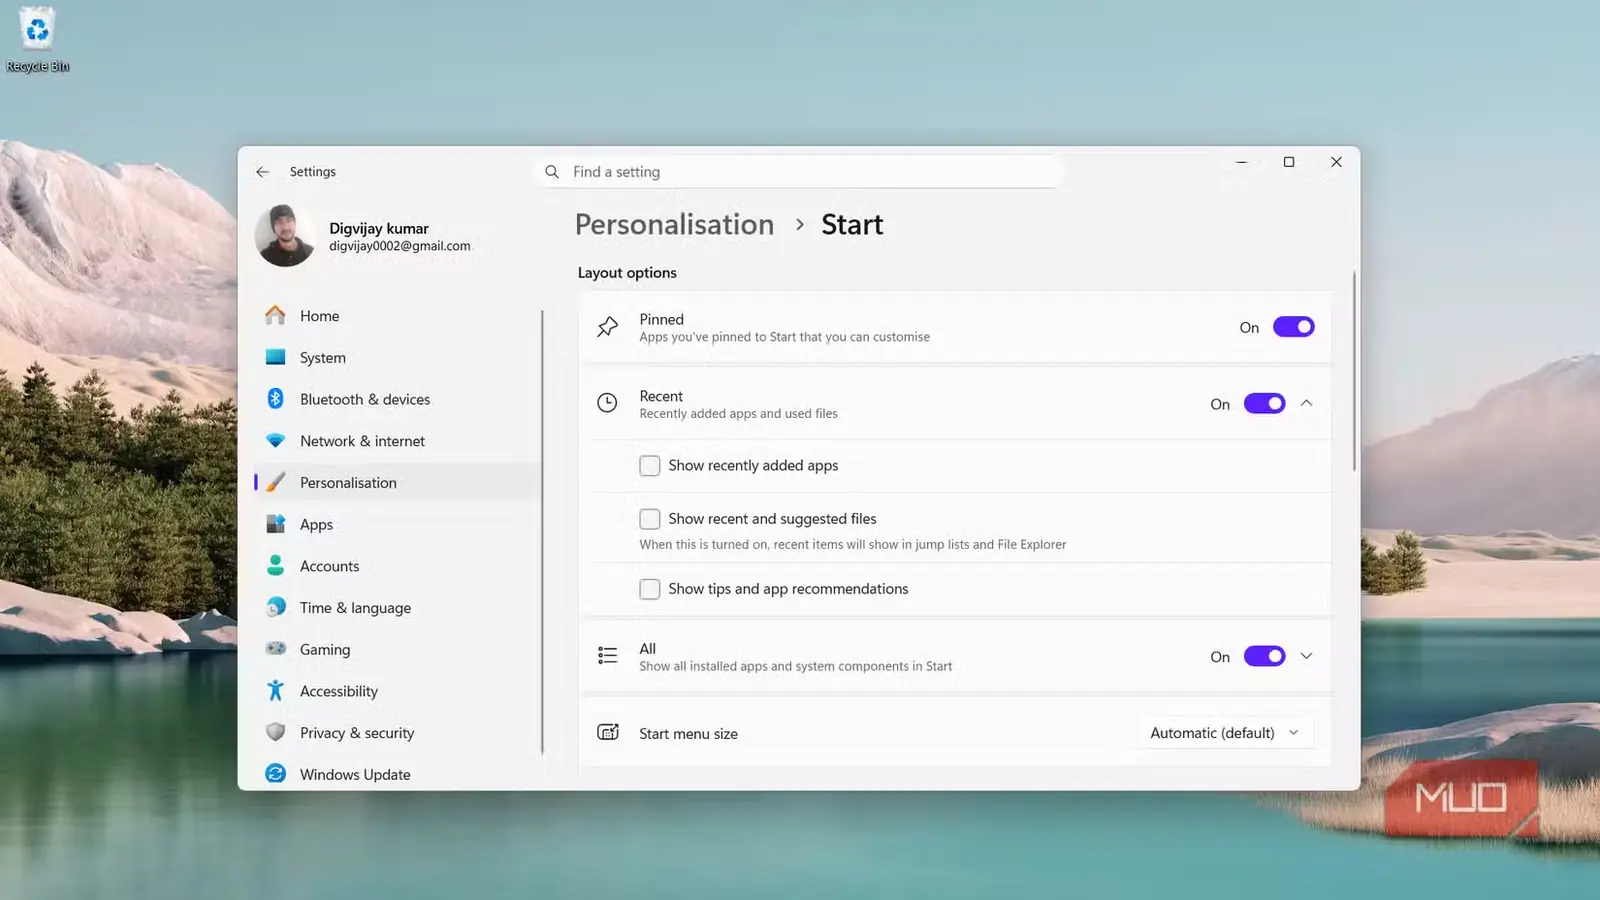This screenshot has width=1600, height=900.
Task: Click the System monitor icon
Action: (275, 357)
